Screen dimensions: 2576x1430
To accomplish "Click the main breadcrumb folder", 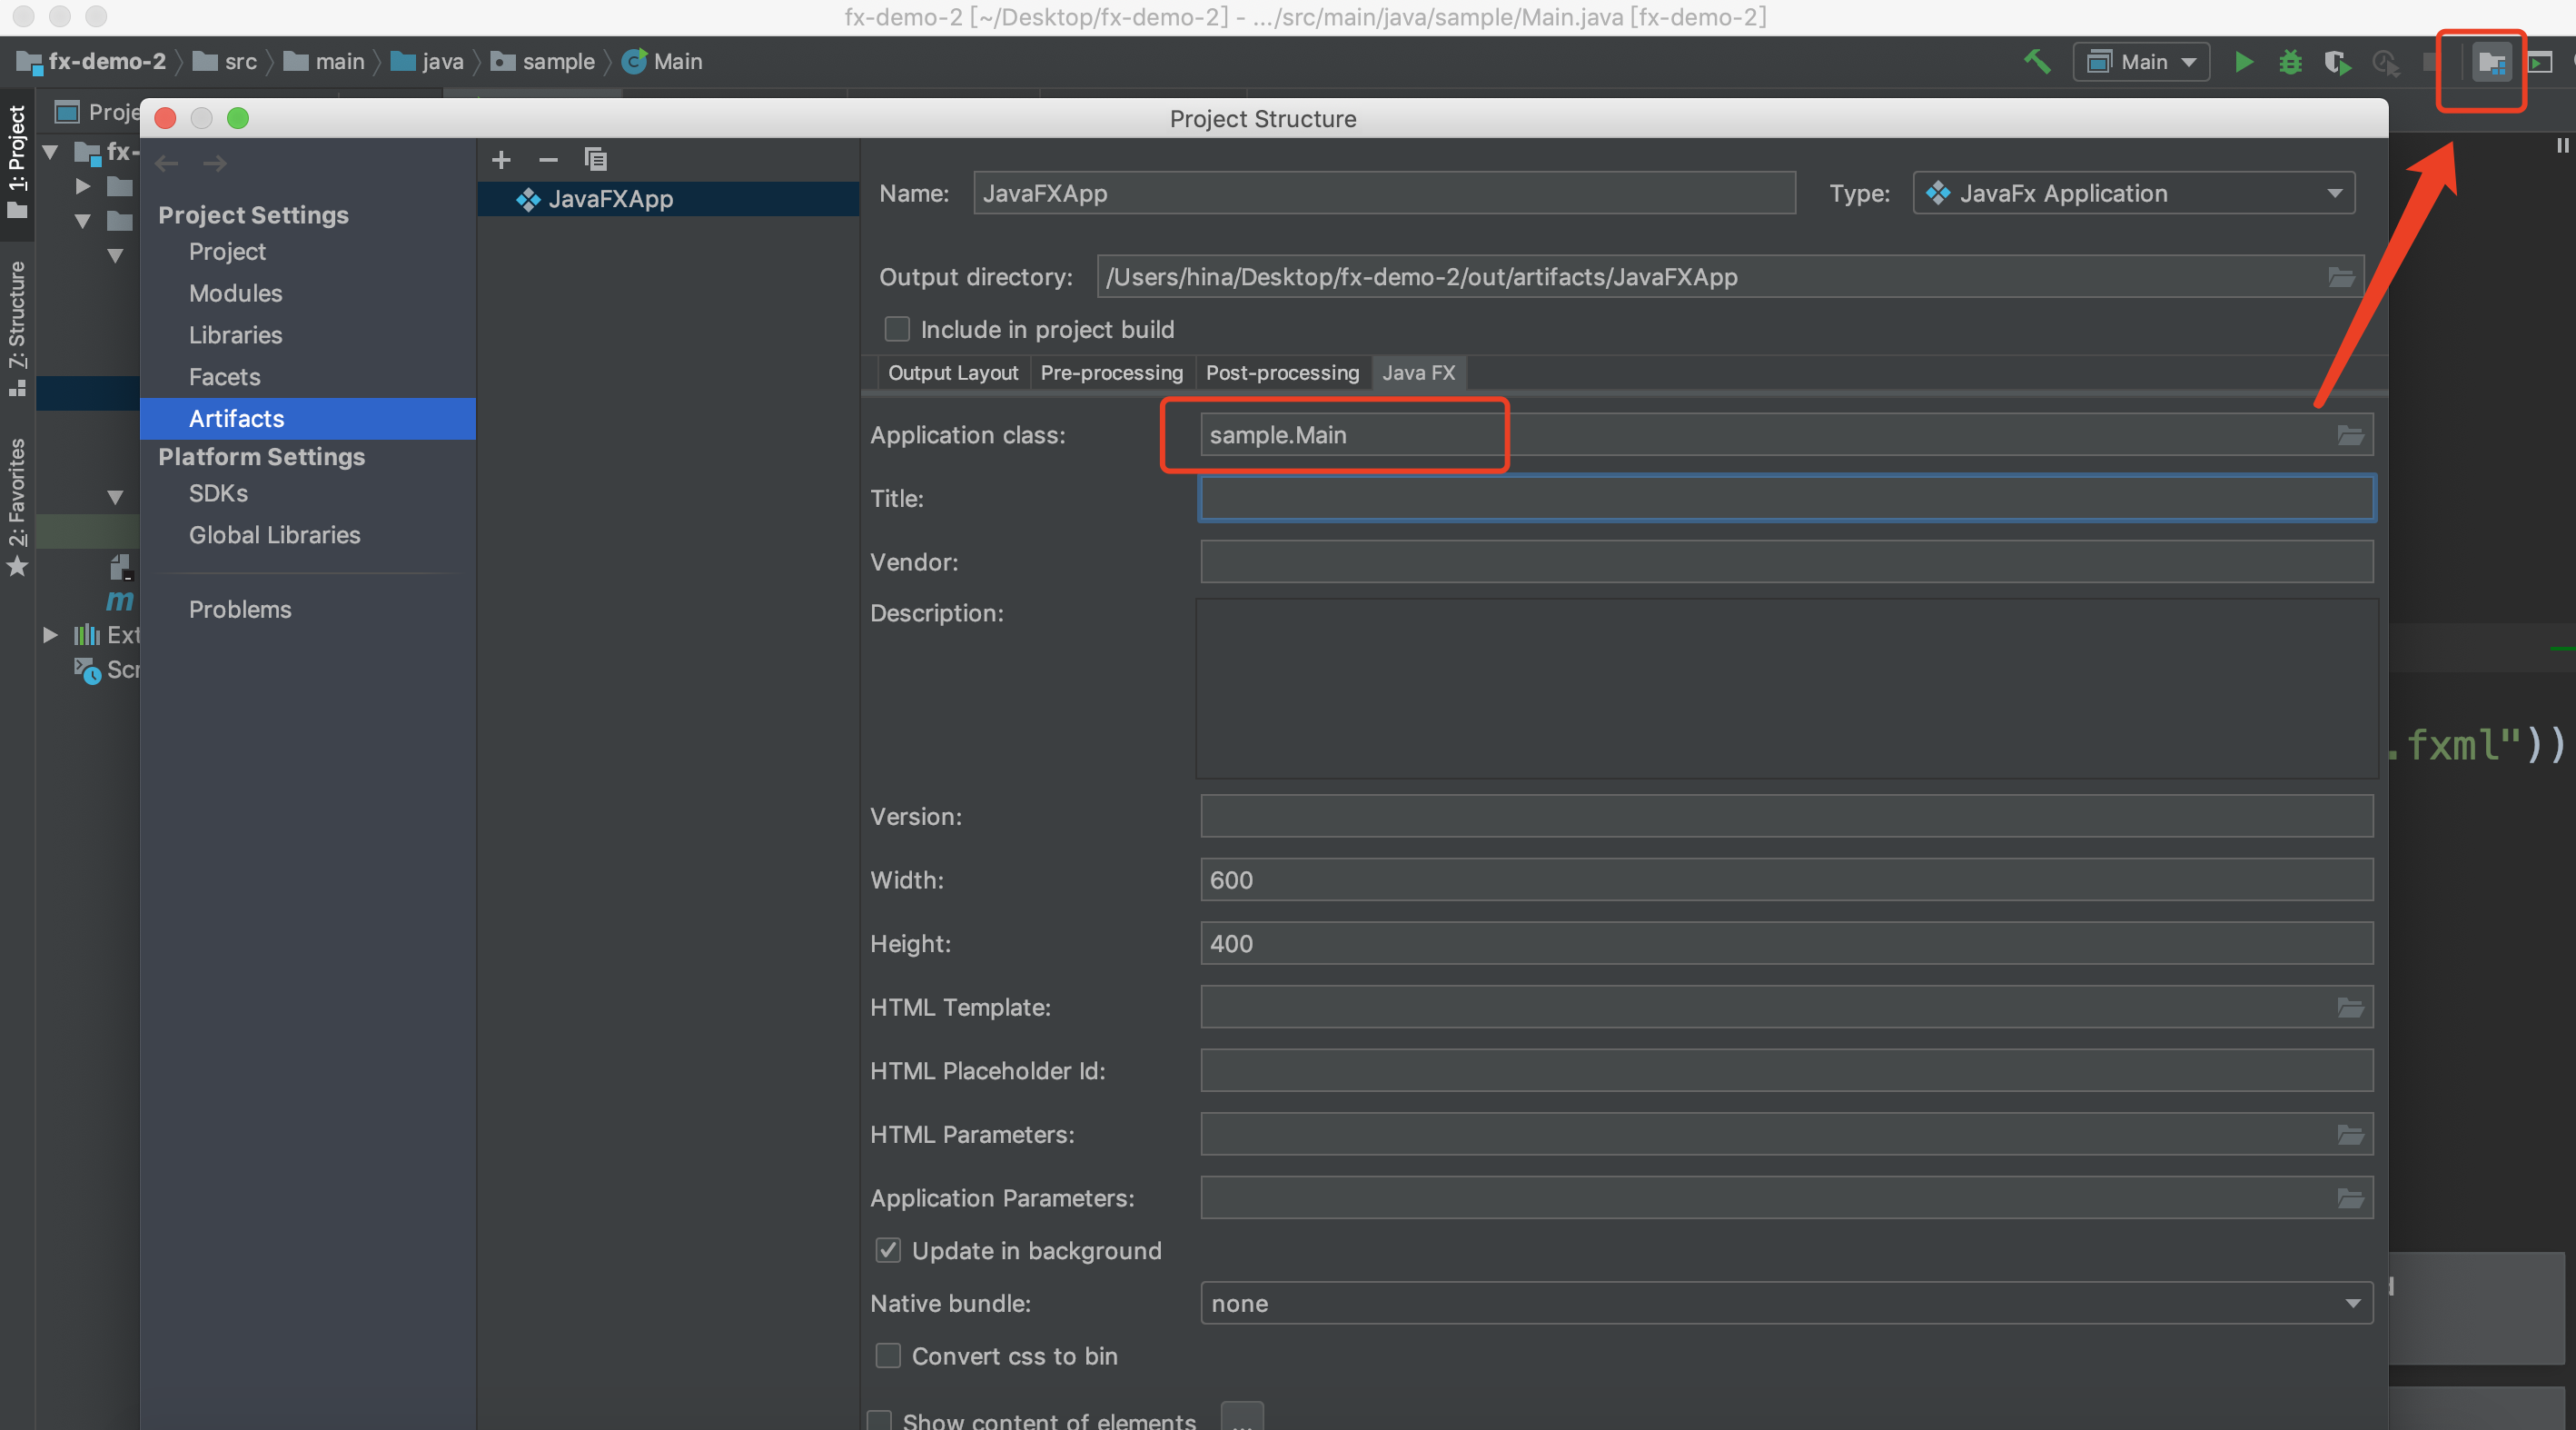I will click(x=325, y=62).
